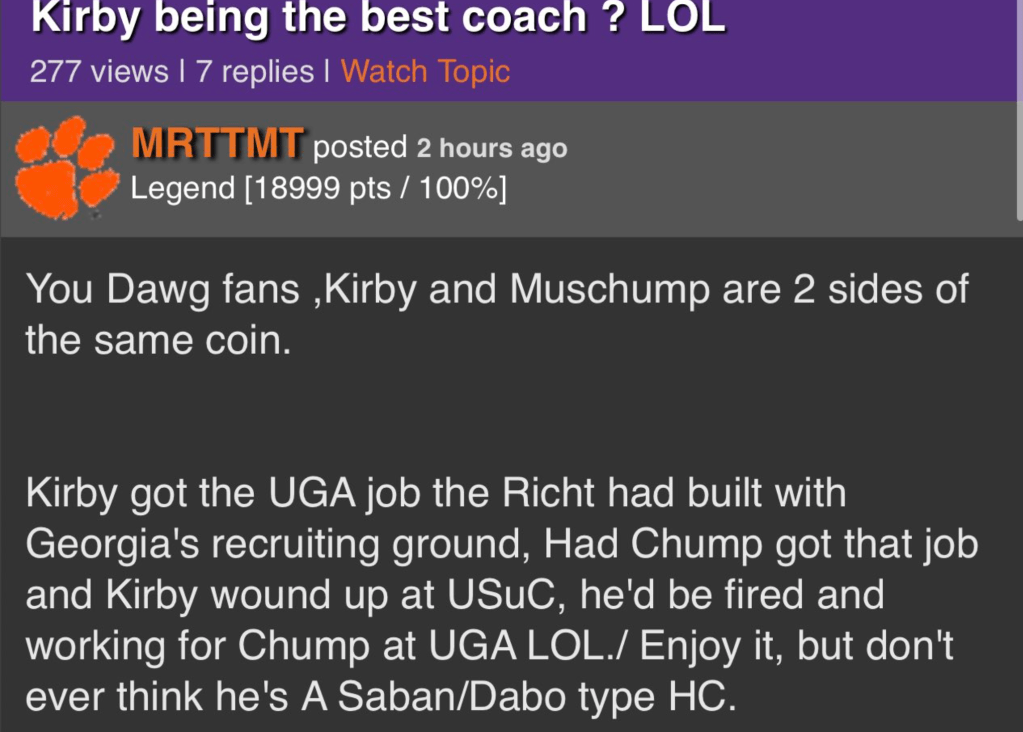Click 'Enjoy it, but don't' text

(796, 647)
